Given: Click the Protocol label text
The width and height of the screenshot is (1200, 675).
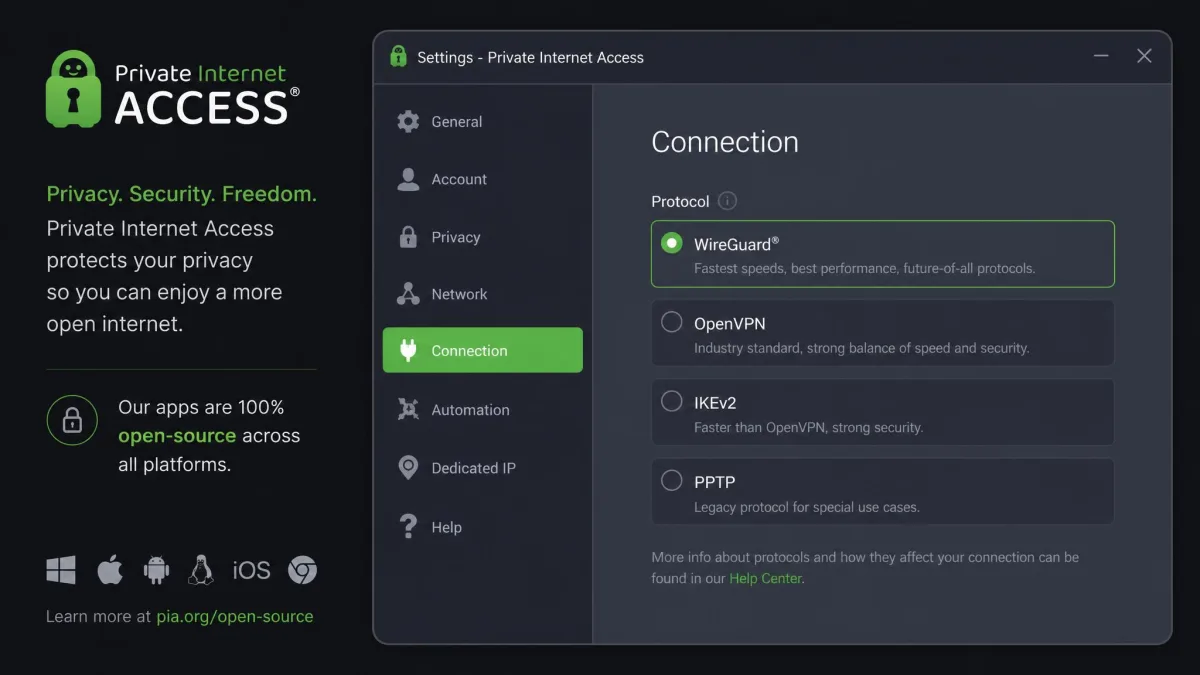Looking at the screenshot, I should [680, 201].
